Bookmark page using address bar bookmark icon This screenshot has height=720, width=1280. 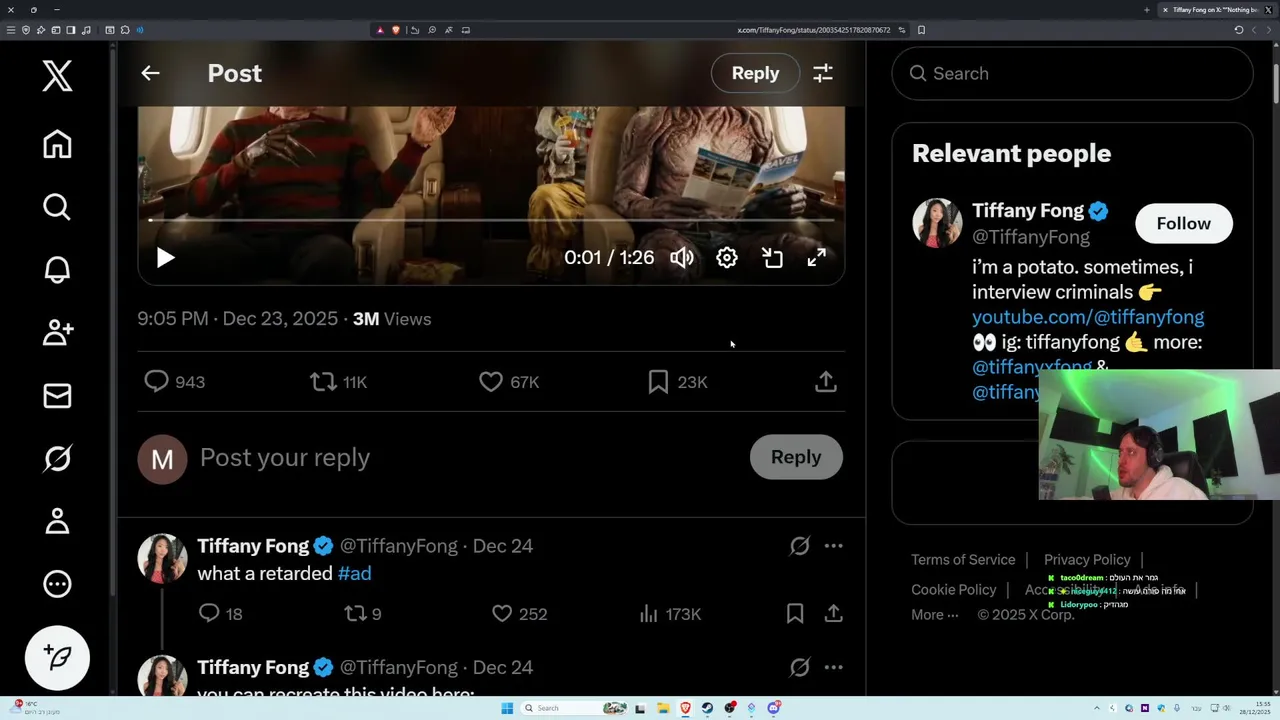tap(921, 30)
